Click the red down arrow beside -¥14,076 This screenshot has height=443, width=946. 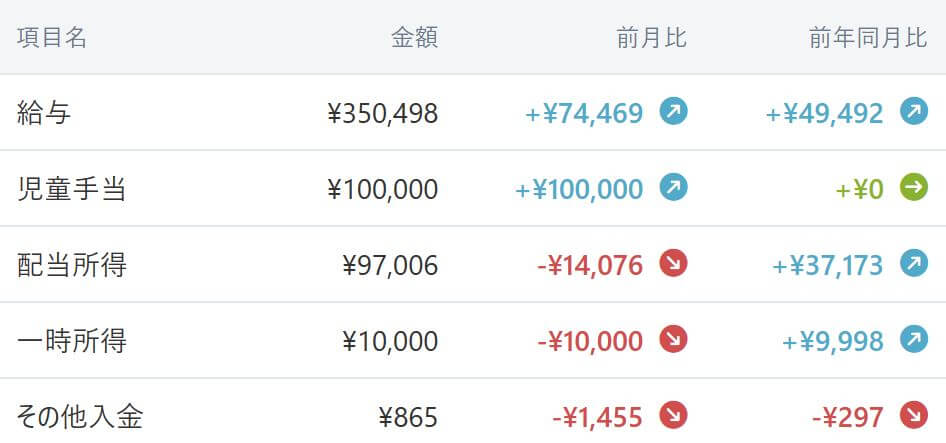(x=673, y=264)
